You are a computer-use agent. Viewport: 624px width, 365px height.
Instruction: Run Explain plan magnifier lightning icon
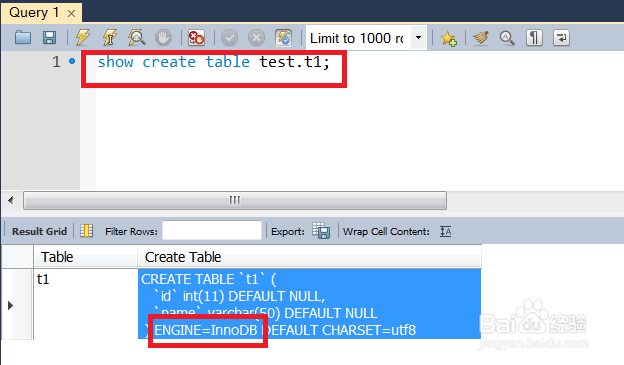click(x=136, y=38)
